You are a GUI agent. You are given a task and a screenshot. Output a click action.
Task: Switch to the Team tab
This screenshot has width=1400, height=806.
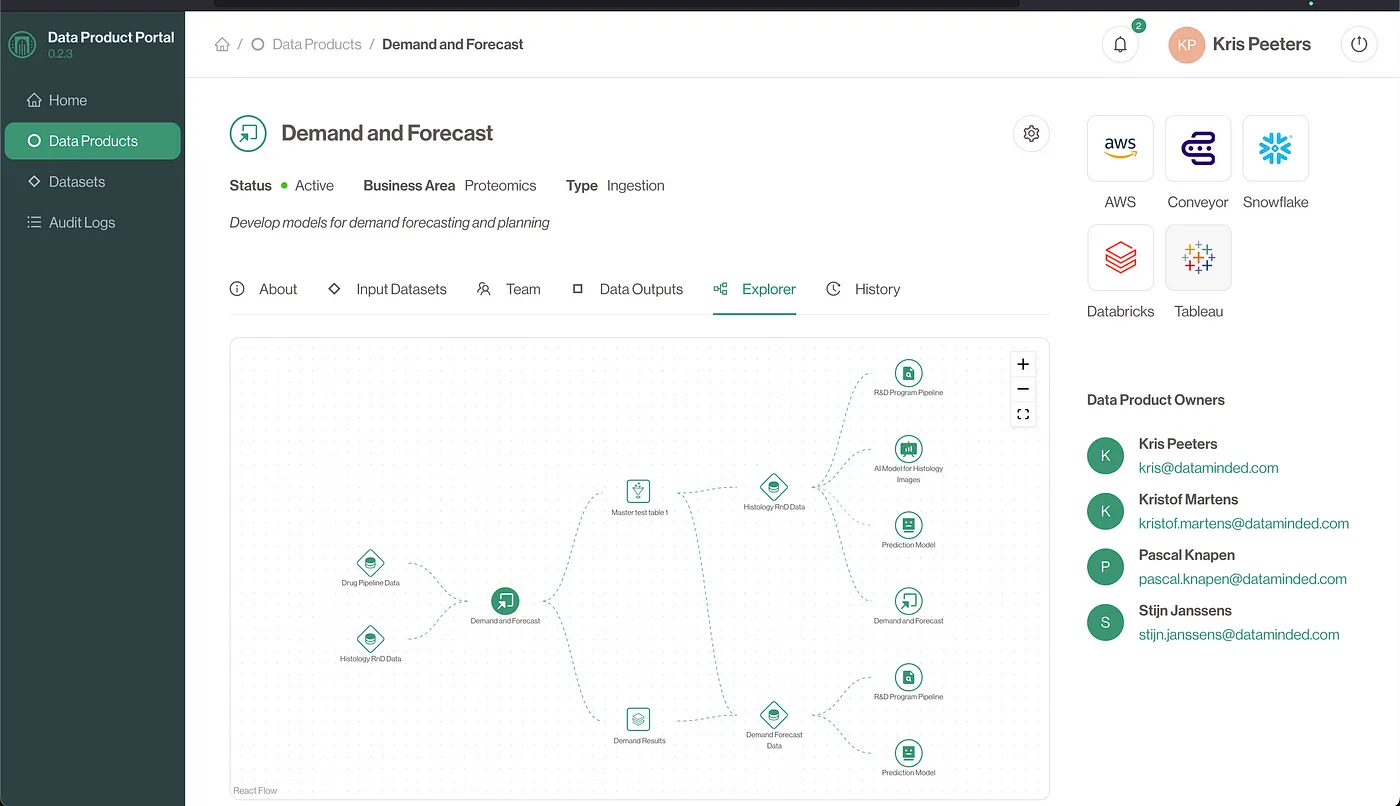tap(509, 289)
